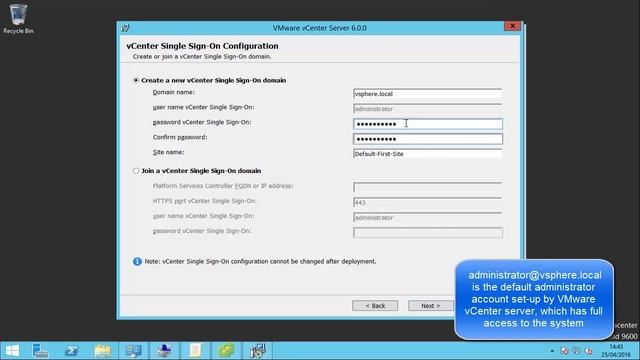The height and width of the screenshot is (360, 640).
Task: Click the password vCenter Single Sign-On field under Create
Action: (x=428, y=124)
